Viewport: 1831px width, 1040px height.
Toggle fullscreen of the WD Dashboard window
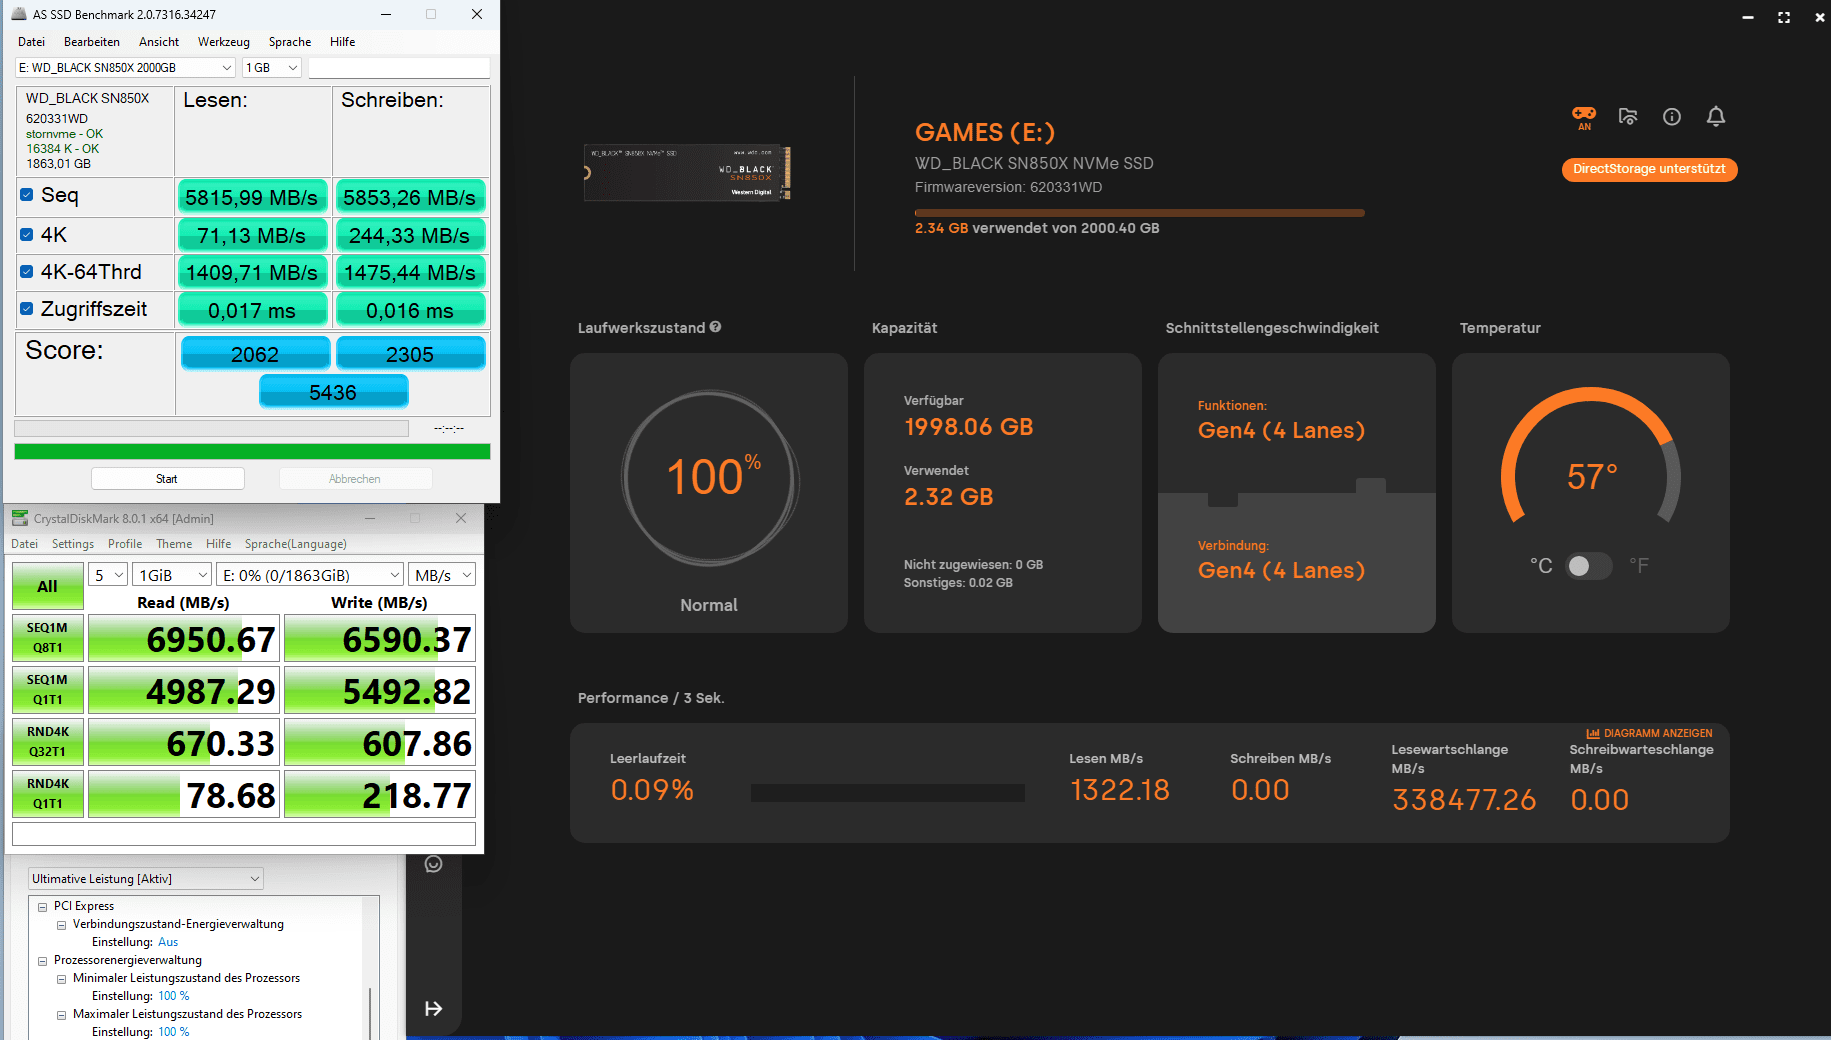pos(1784,17)
